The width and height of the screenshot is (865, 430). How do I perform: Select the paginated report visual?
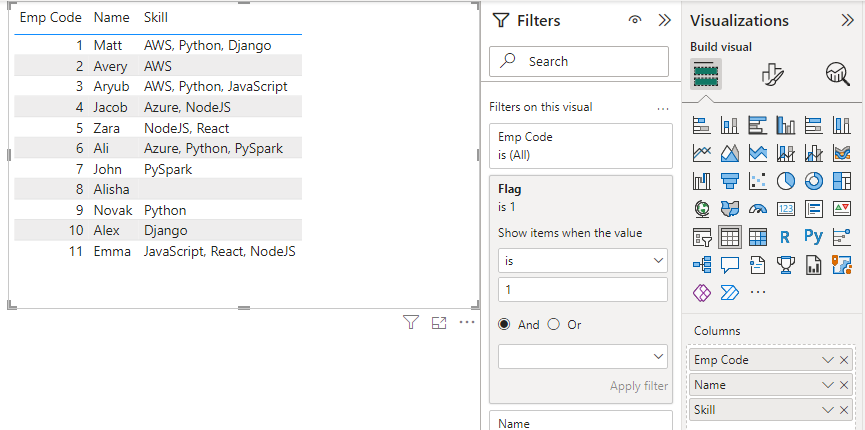click(x=814, y=265)
